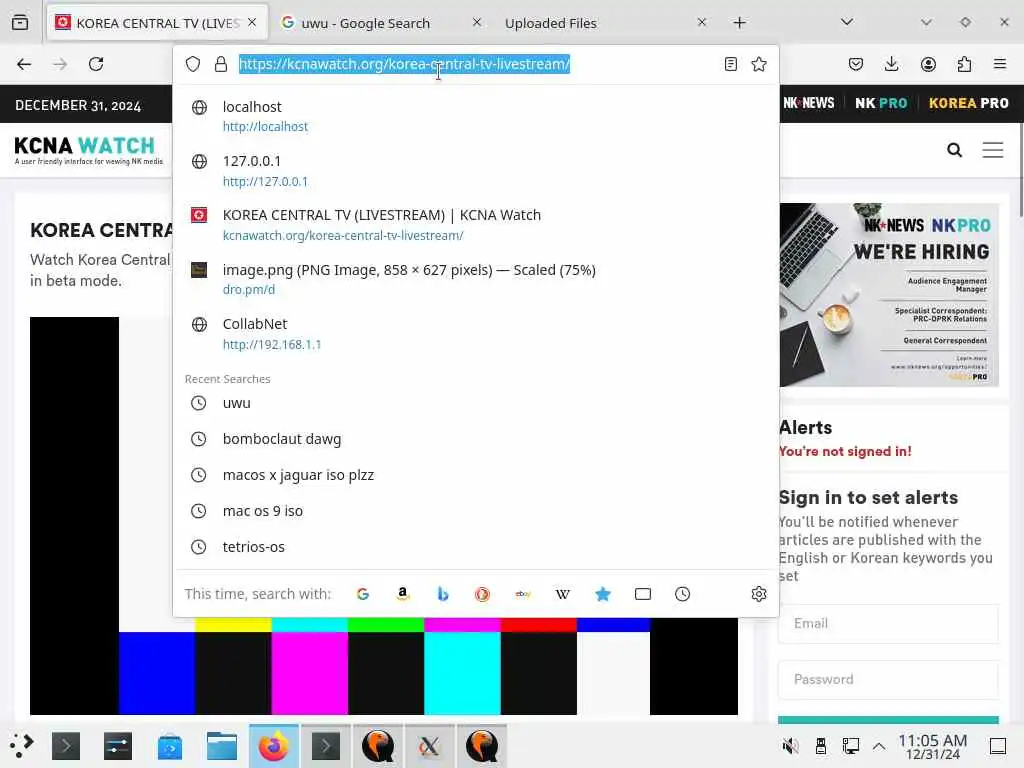
Task: Open the NK PRO link in header
Action: click(881, 103)
